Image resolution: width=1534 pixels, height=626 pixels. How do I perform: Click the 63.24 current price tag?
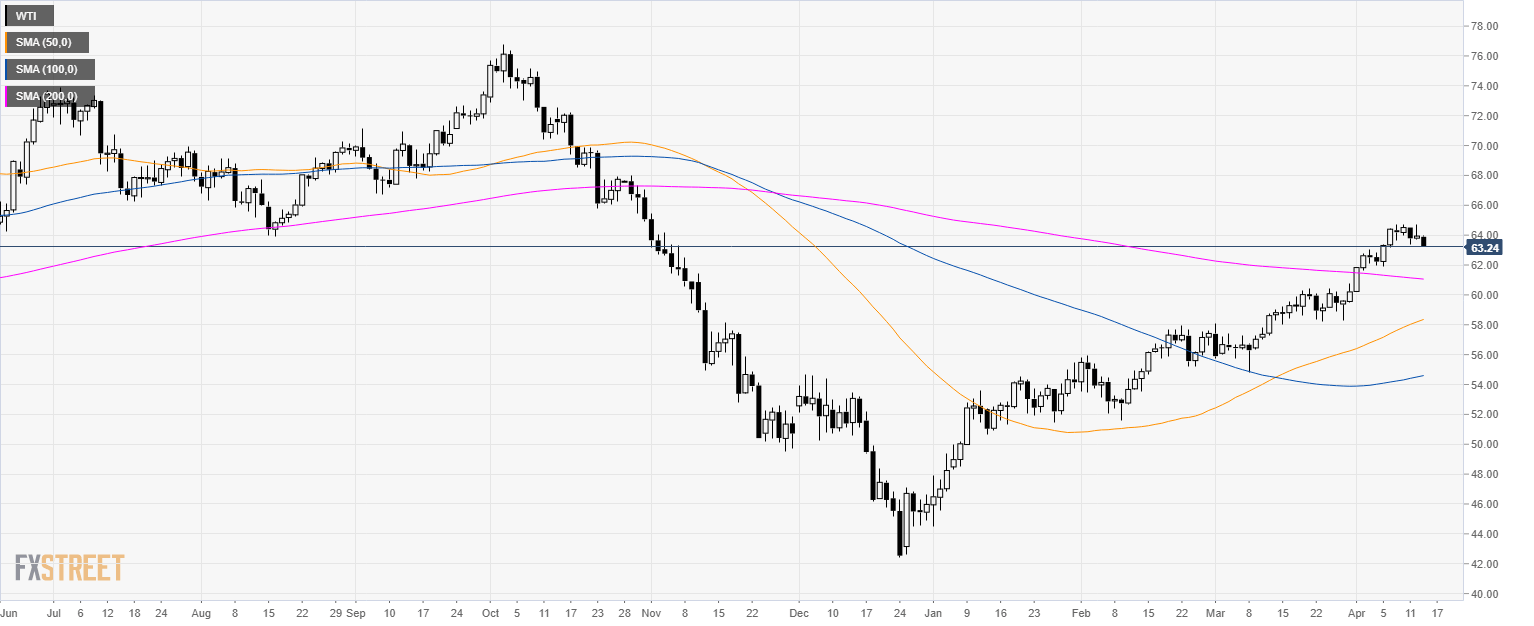pos(1484,247)
